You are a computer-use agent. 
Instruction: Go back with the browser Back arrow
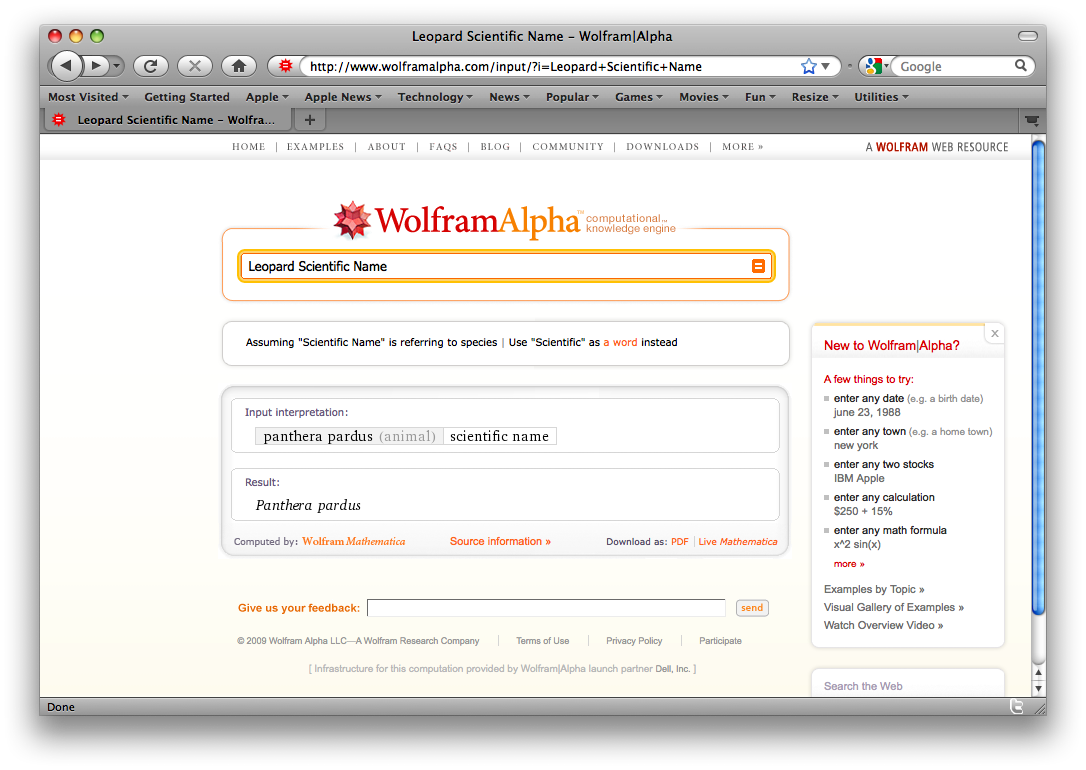[x=66, y=66]
